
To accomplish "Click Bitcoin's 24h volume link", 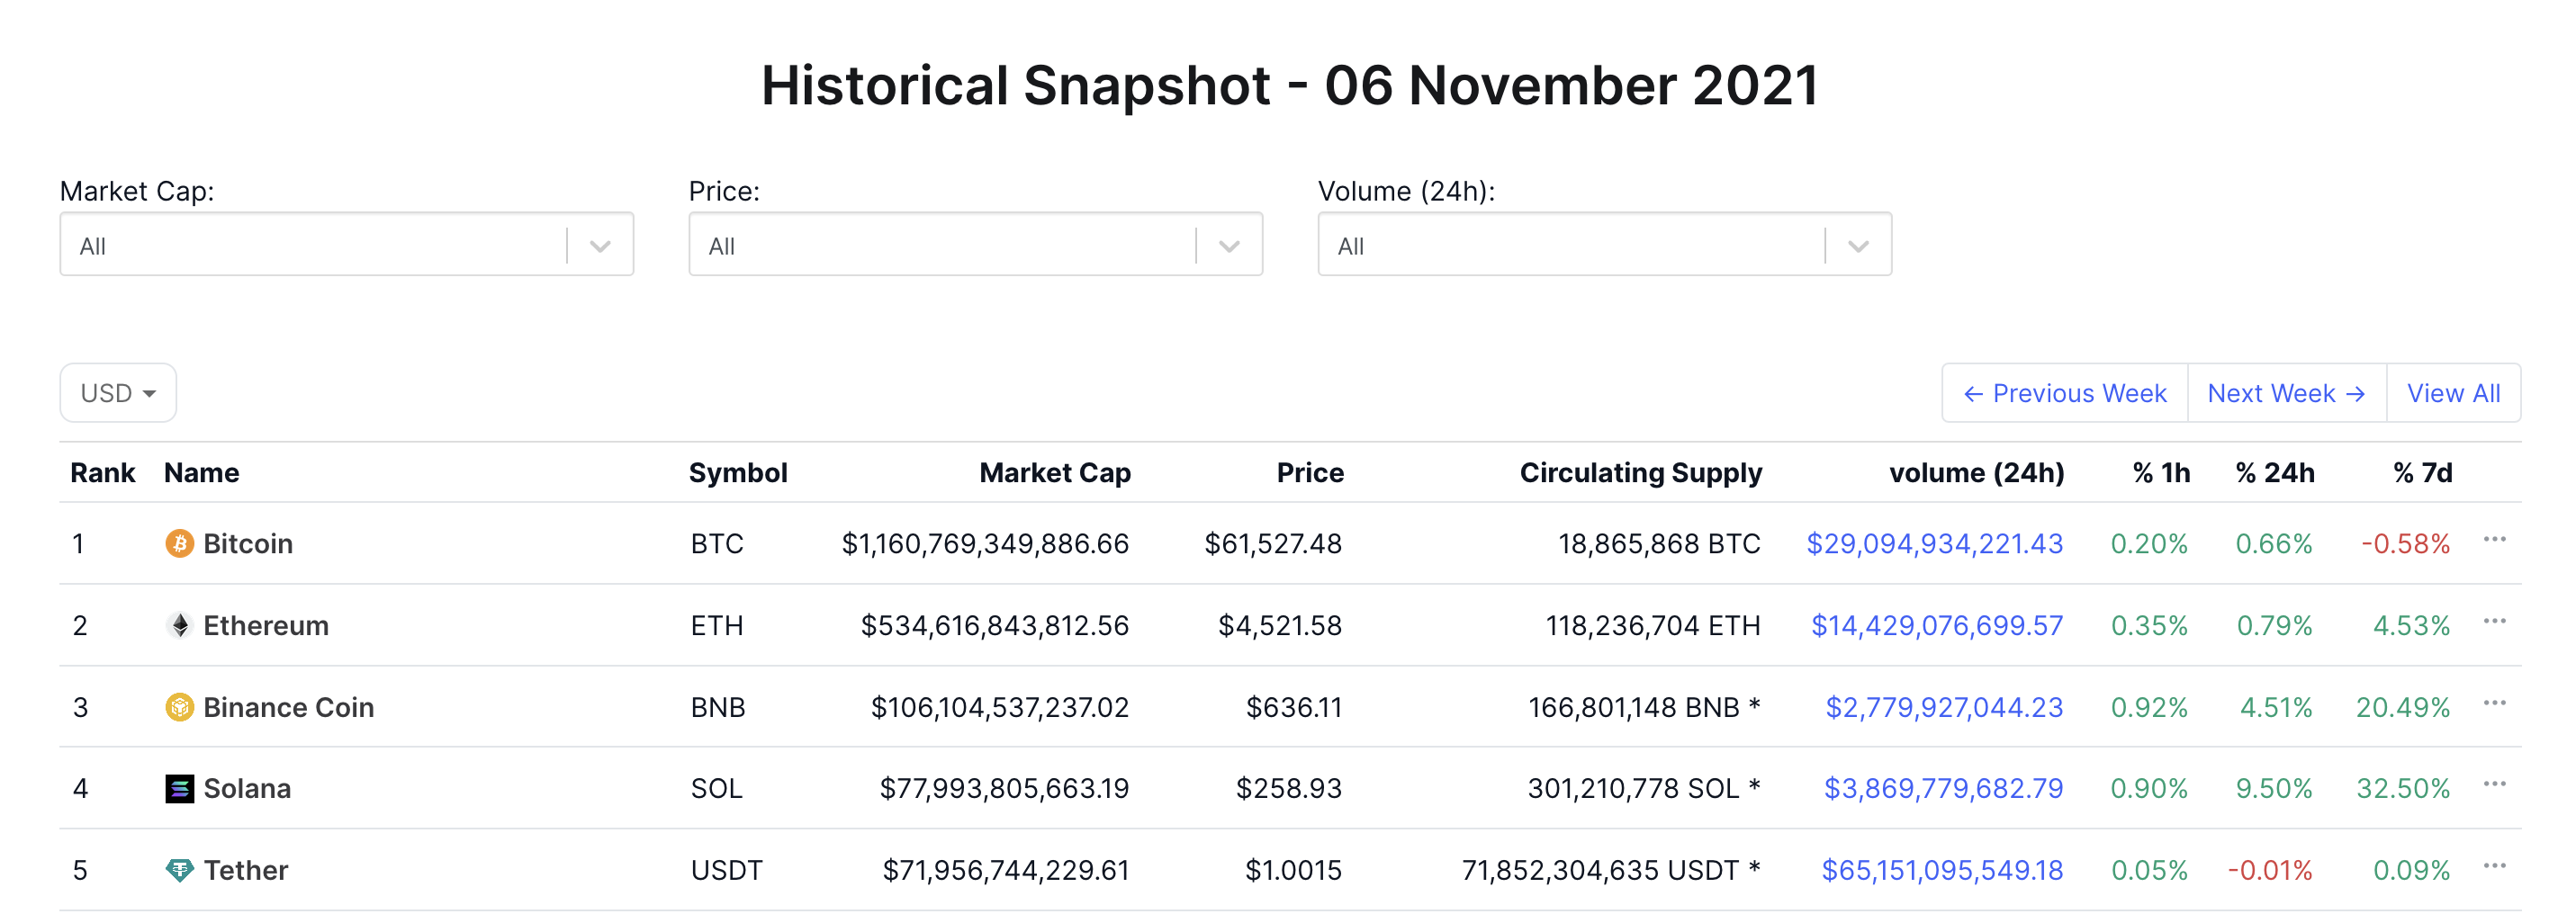I will point(1934,543).
